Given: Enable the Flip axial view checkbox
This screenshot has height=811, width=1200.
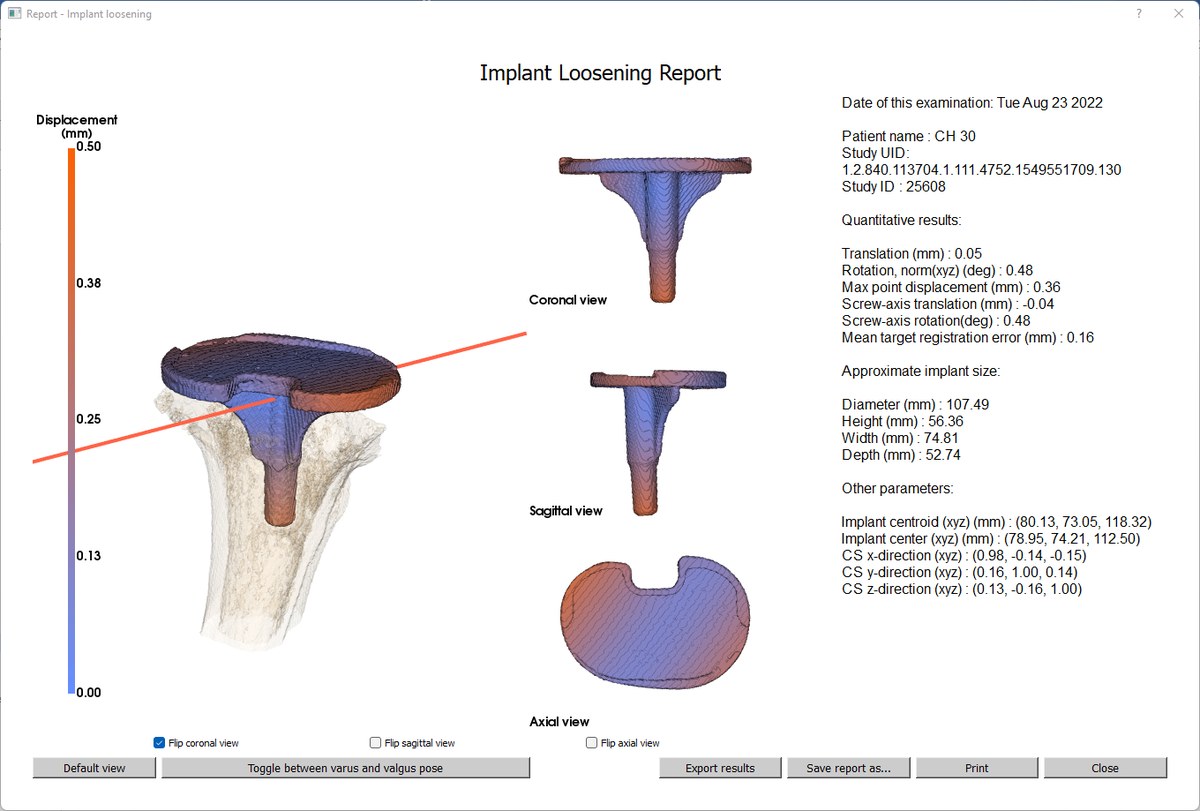Looking at the screenshot, I should pyautogui.click(x=592, y=743).
